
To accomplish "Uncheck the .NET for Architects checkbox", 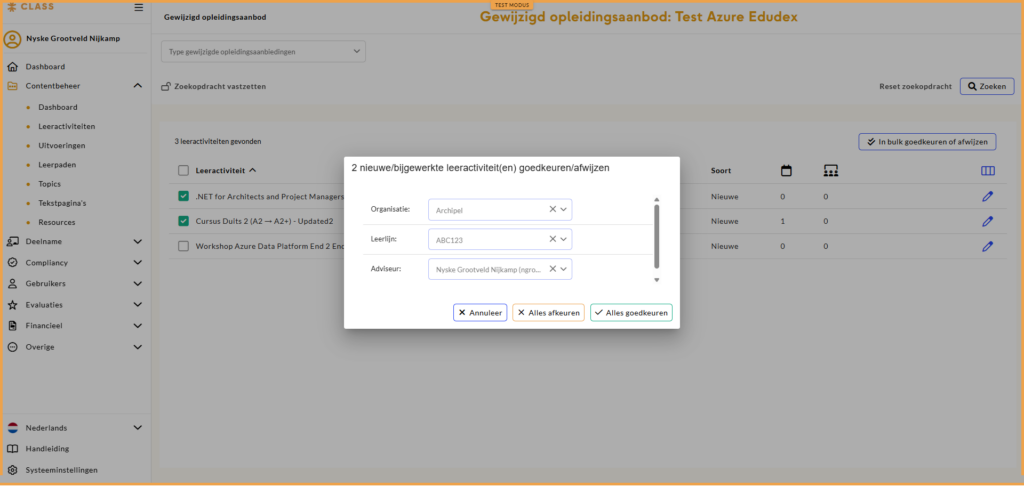I will [x=183, y=196].
